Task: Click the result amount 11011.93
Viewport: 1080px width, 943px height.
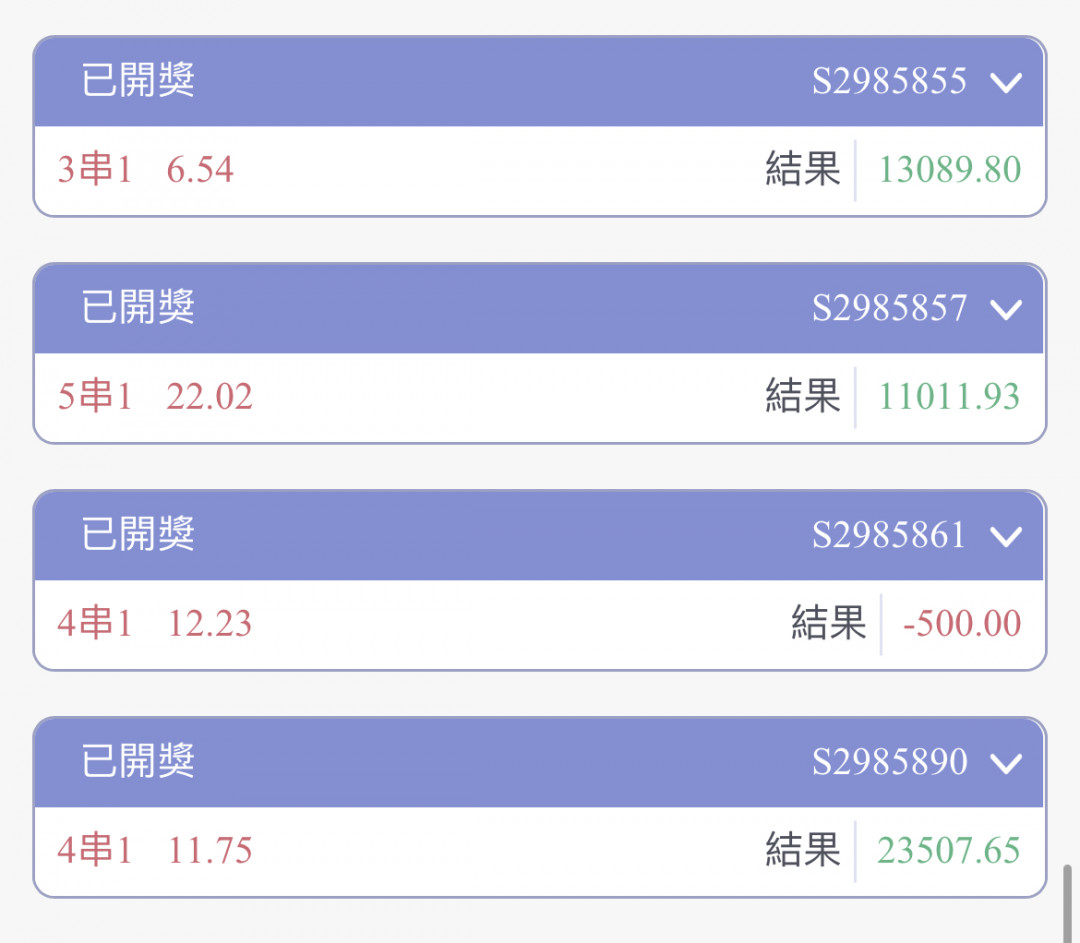Action: [949, 397]
